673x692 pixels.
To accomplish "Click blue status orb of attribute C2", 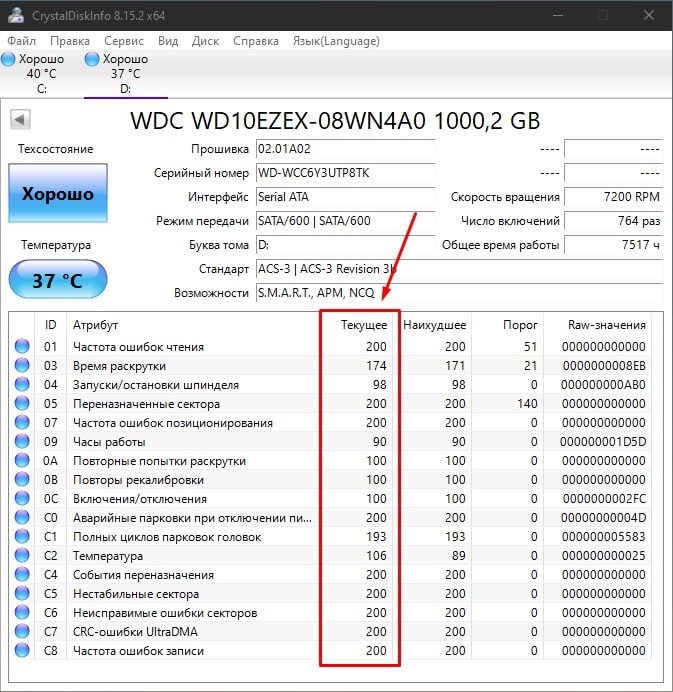I will point(22,555).
